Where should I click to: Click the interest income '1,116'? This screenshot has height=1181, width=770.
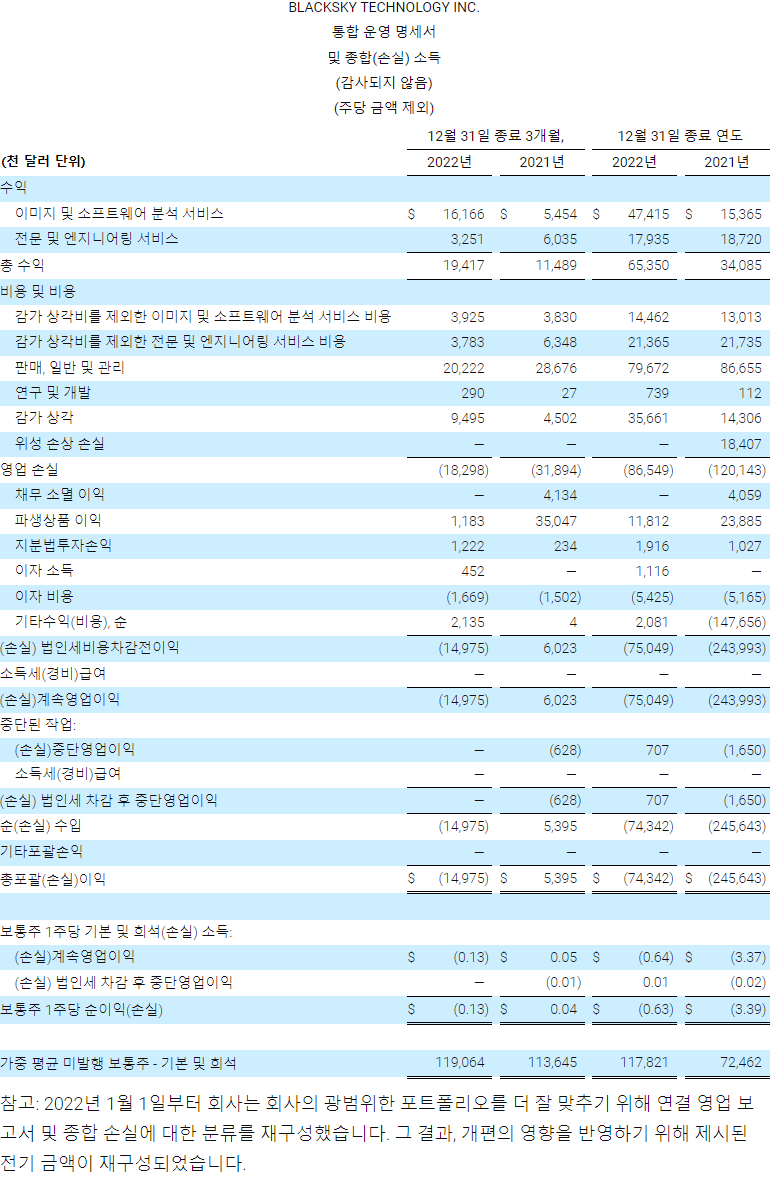[x=652, y=572]
